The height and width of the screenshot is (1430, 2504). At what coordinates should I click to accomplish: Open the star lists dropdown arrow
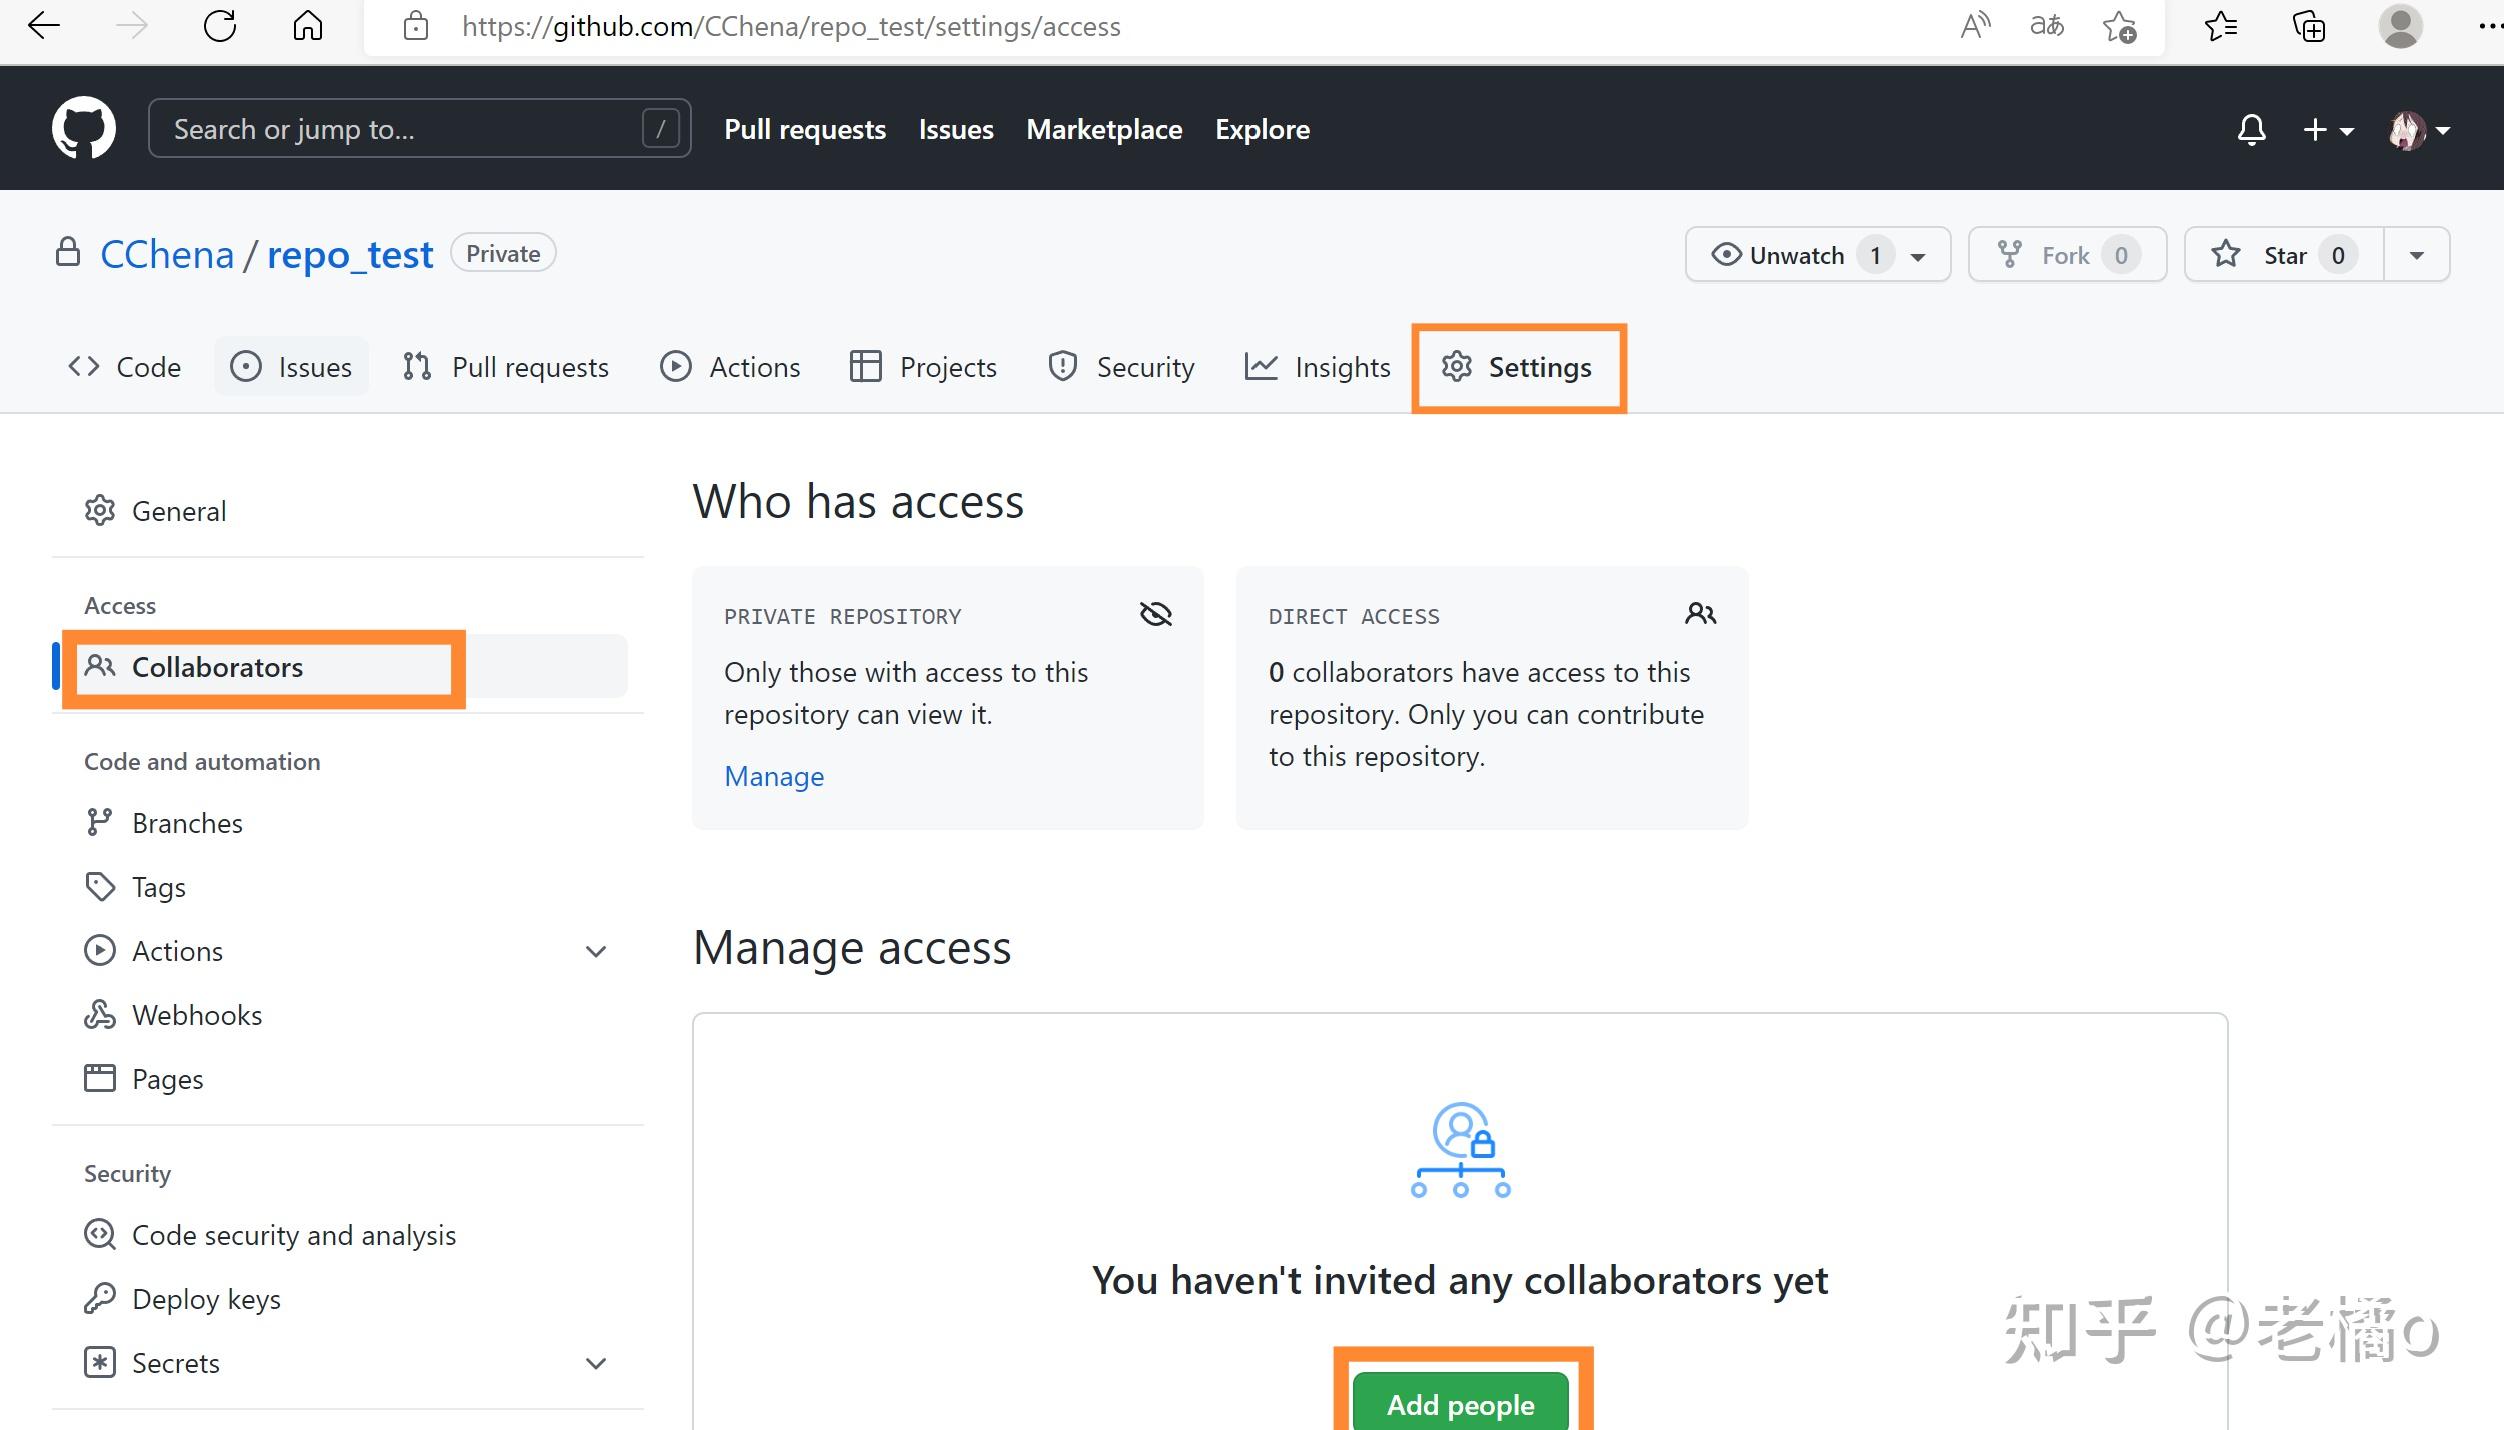[2416, 255]
